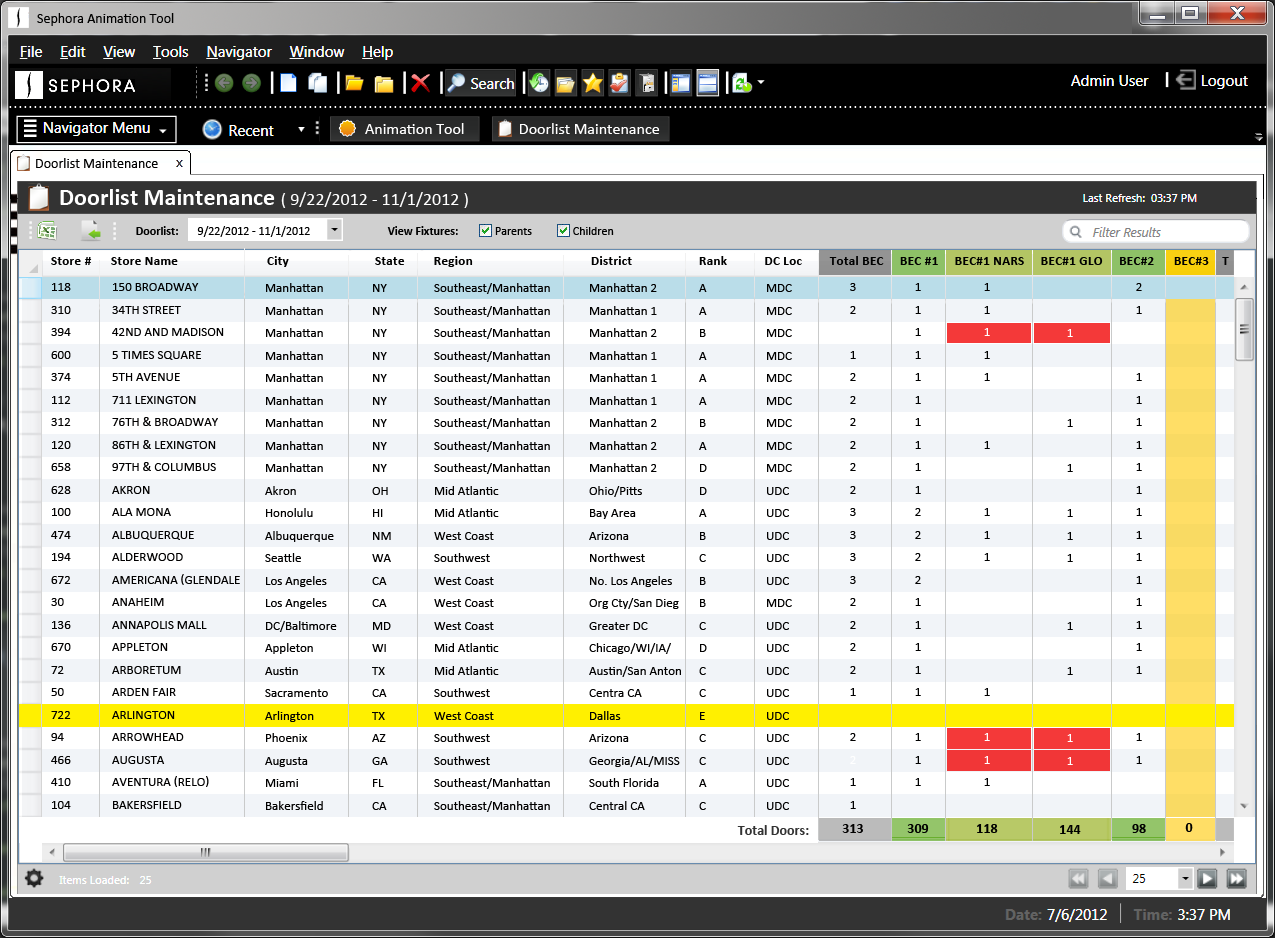The image size is (1275, 938).
Task: Open the Help menu
Action: 378,52
